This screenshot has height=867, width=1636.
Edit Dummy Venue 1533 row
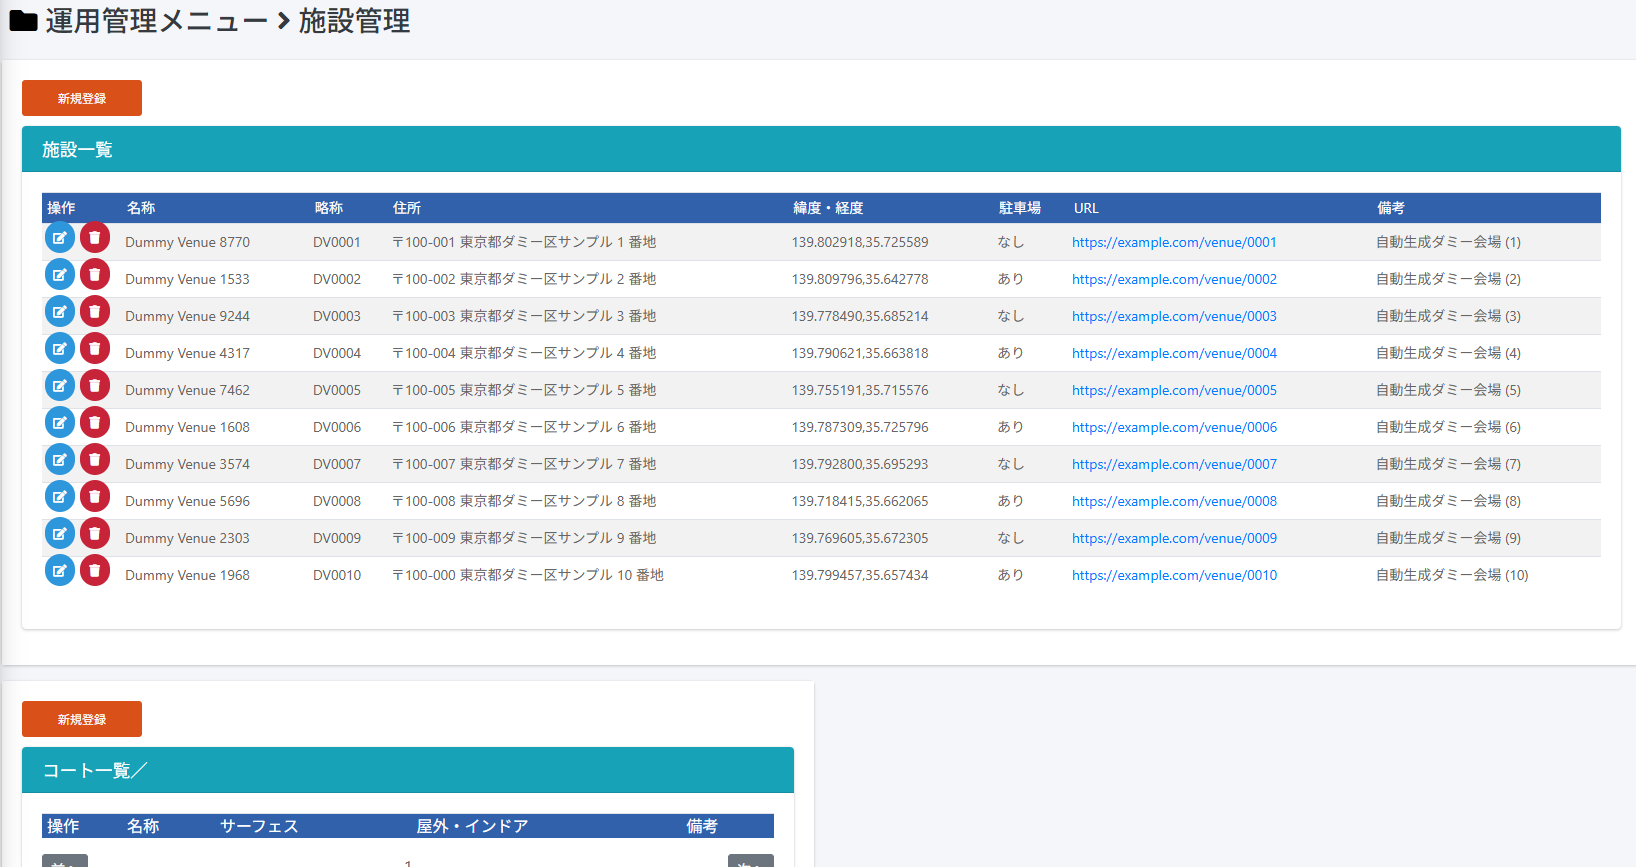click(60, 275)
